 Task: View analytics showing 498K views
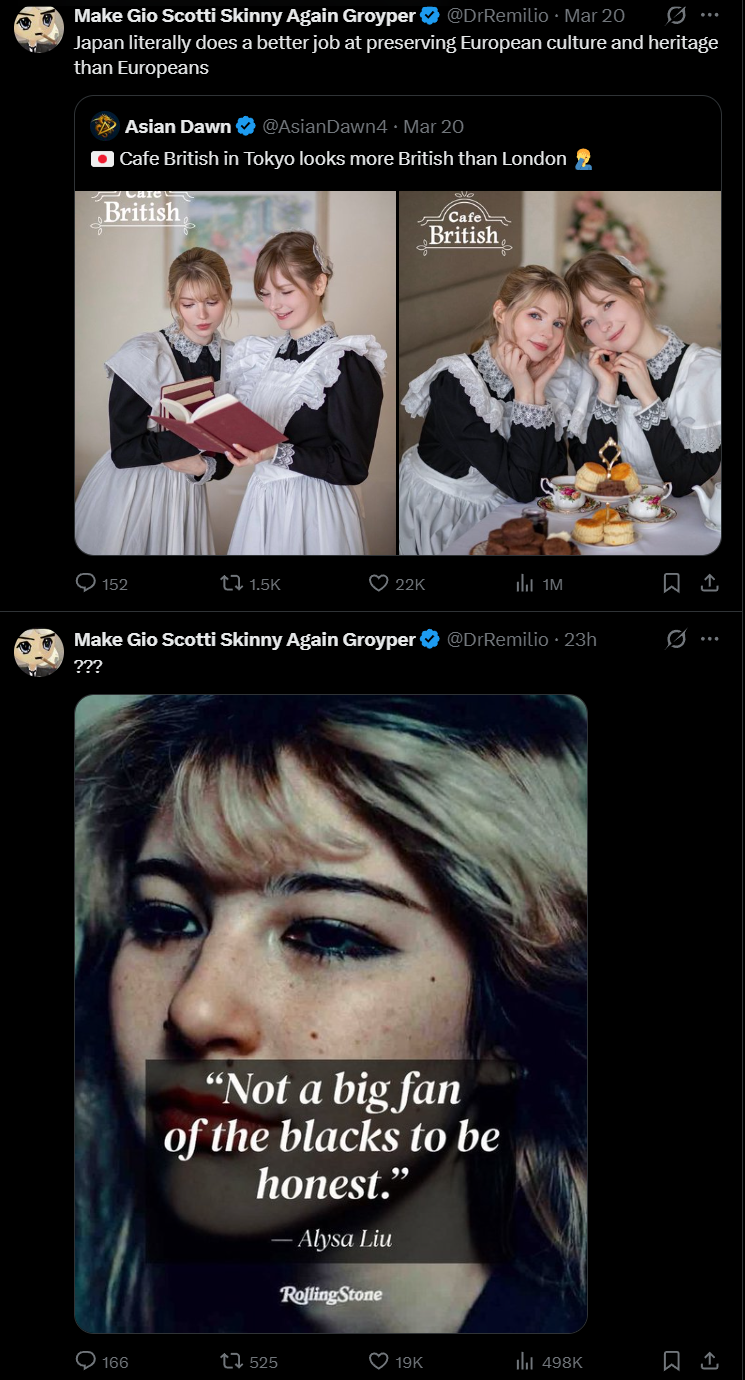(548, 1361)
